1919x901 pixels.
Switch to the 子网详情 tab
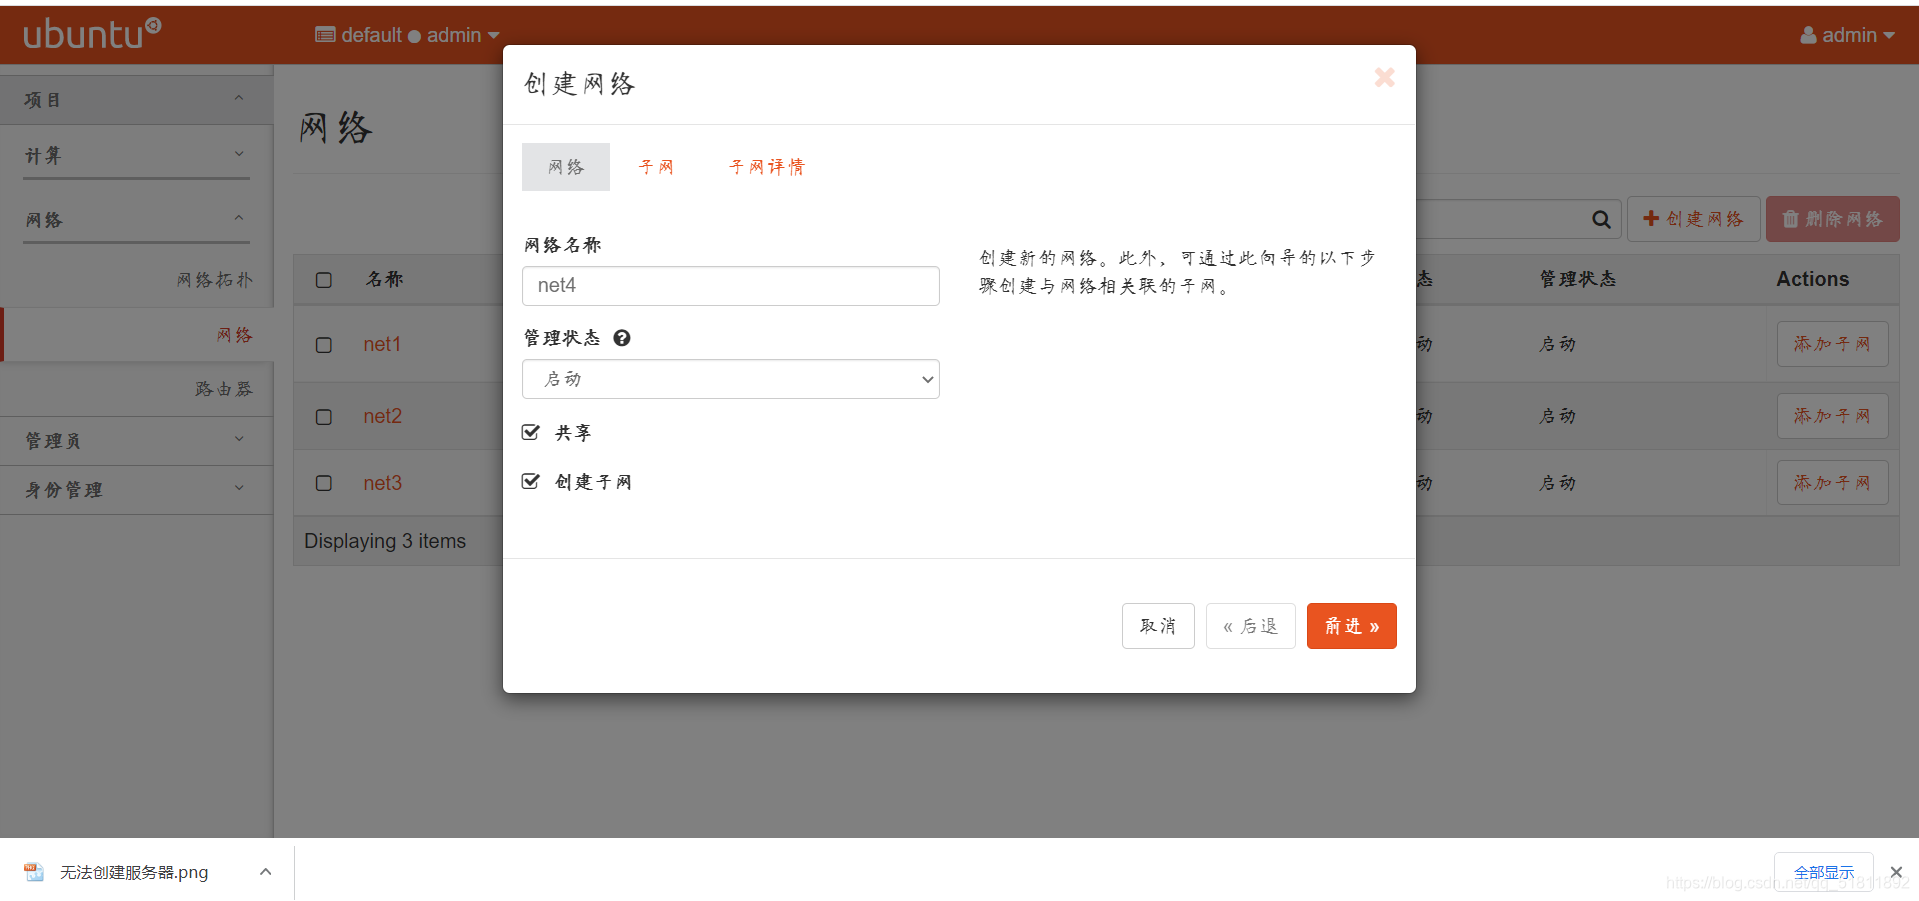[766, 166]
